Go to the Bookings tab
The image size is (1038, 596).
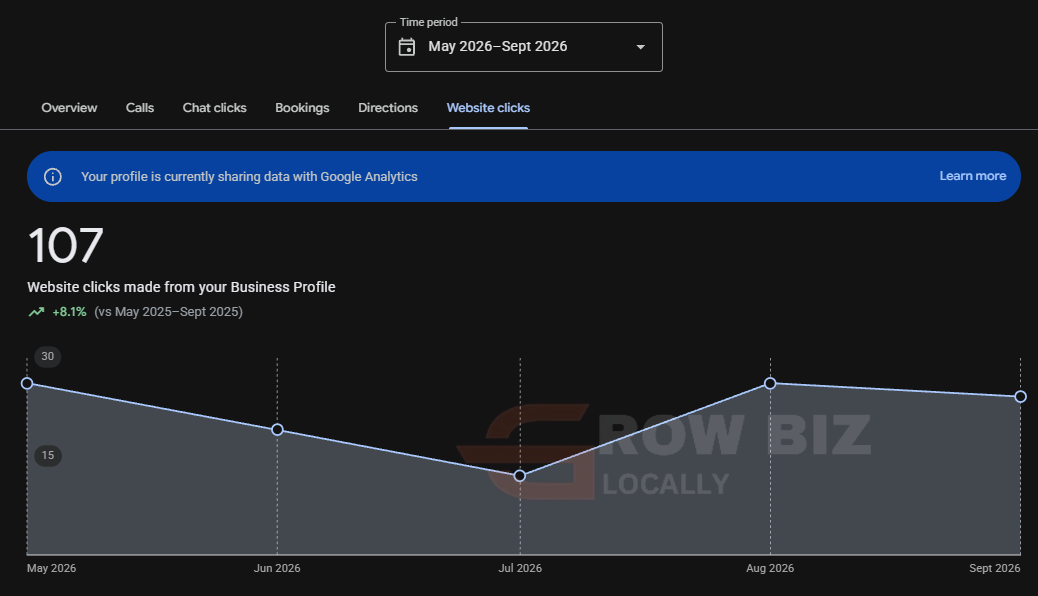pyautogui.click(x=302, y=108)
